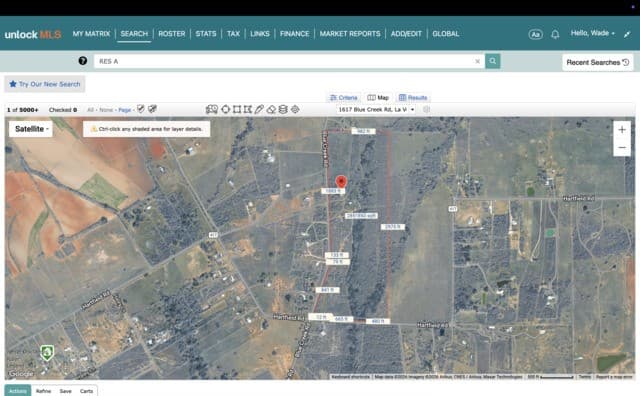Screen dimensions: 640x396
Task: Click the crosshair locate tool icon
Action: point(295,109)
